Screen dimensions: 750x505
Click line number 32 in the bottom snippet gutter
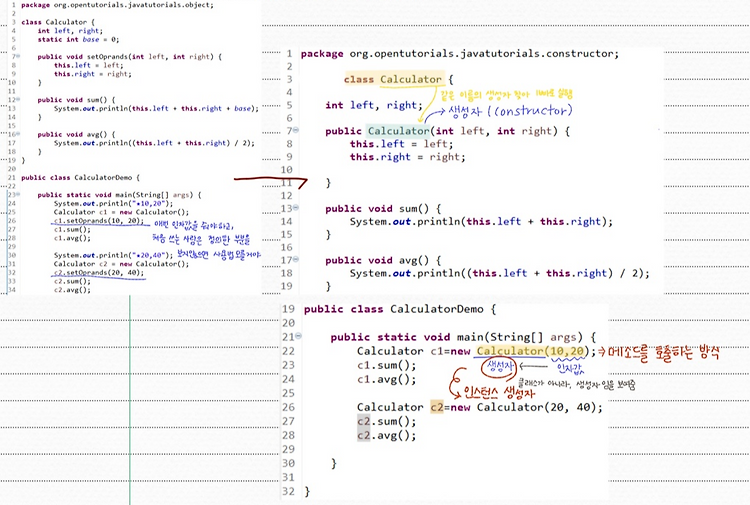click(288, 491)
